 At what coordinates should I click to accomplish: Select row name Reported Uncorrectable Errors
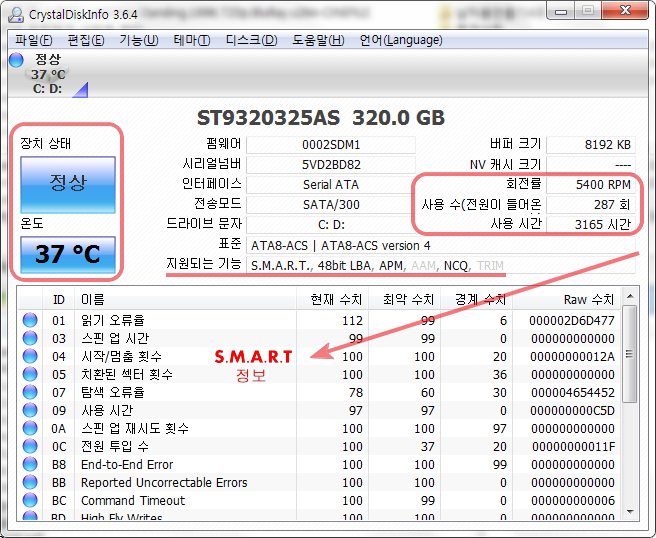[164, 482]
